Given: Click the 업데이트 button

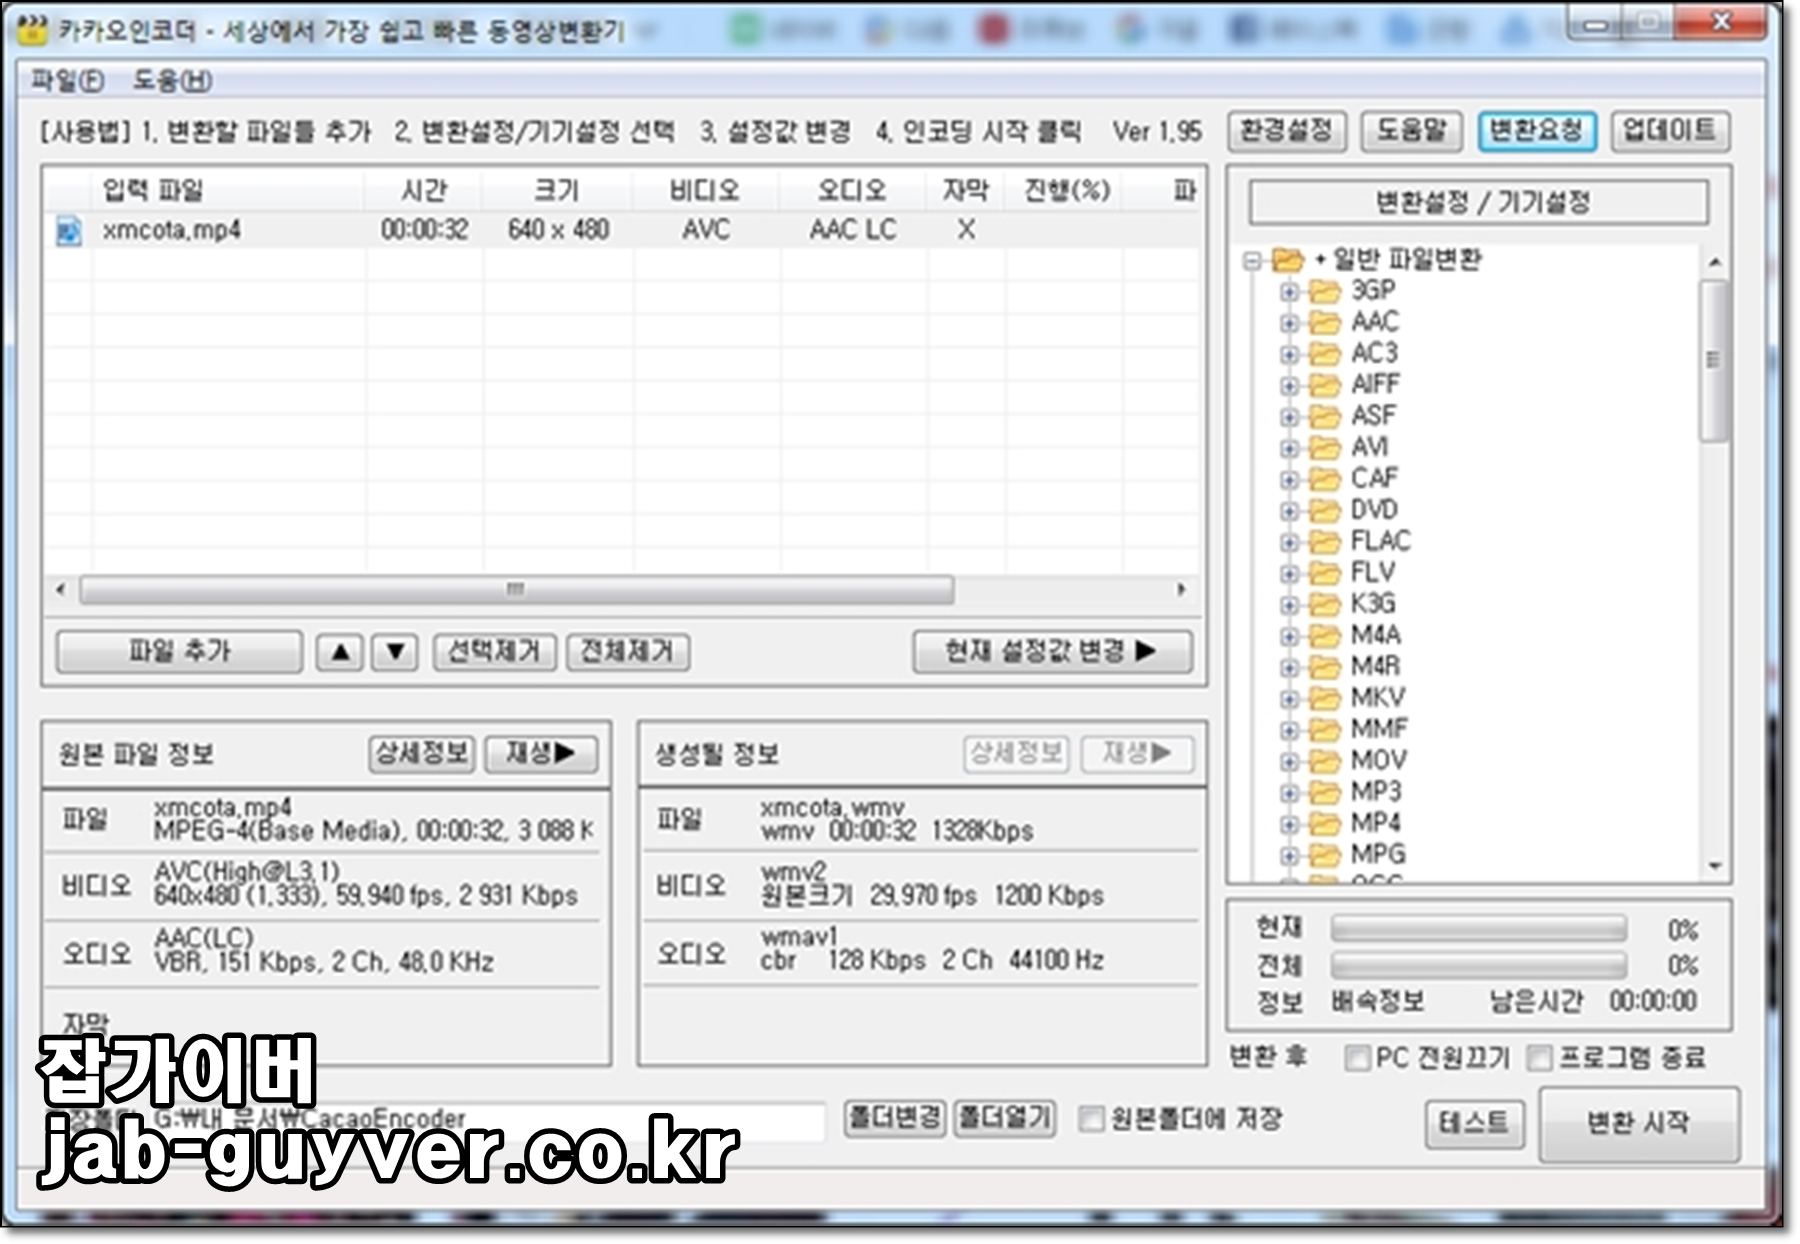Looking at the screenshot, I should point(1669,131).
